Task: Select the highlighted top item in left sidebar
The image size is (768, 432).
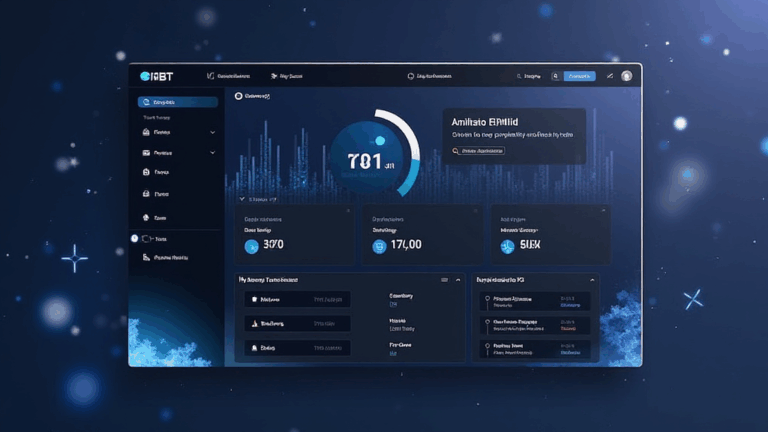Action: coord(178,102)
